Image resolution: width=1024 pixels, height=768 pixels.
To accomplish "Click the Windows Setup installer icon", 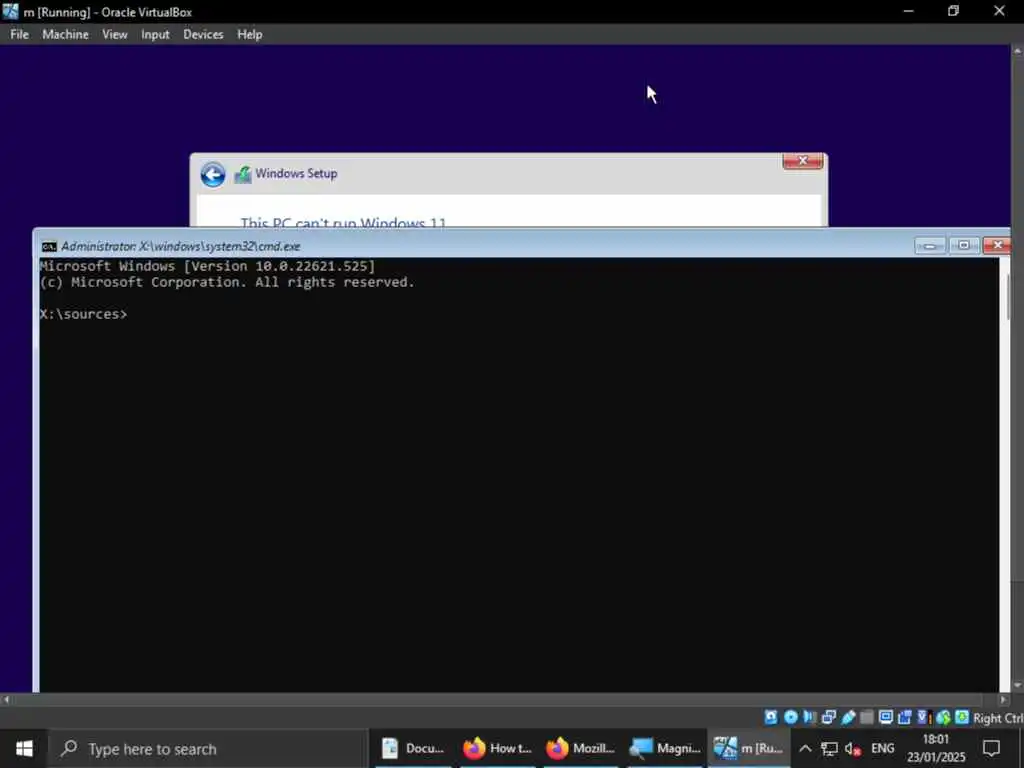I will (243, 174).
